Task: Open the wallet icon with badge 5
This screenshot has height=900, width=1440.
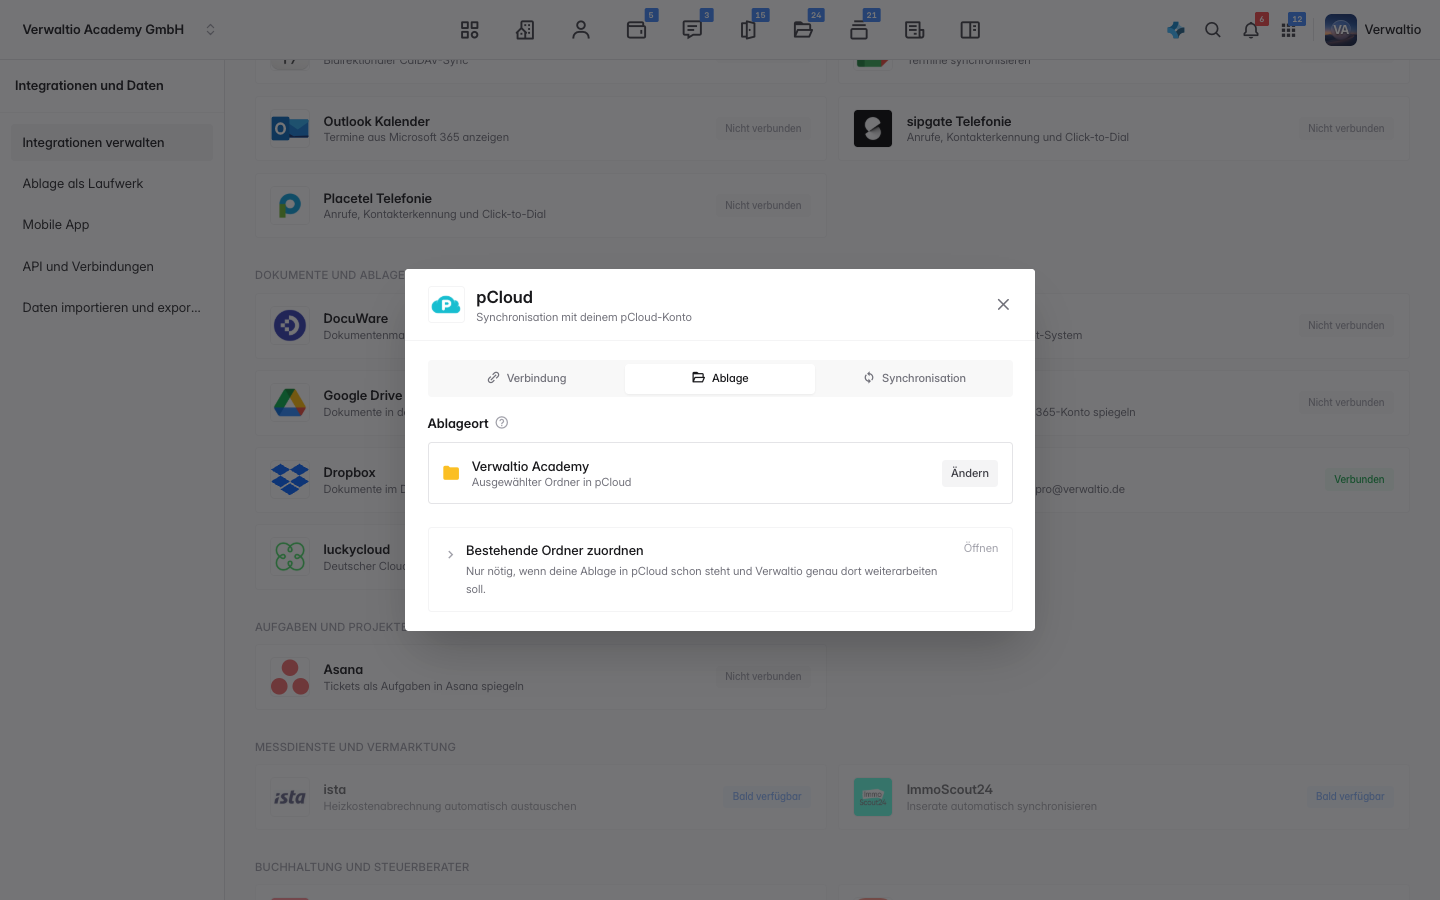Action: (637, 30)
